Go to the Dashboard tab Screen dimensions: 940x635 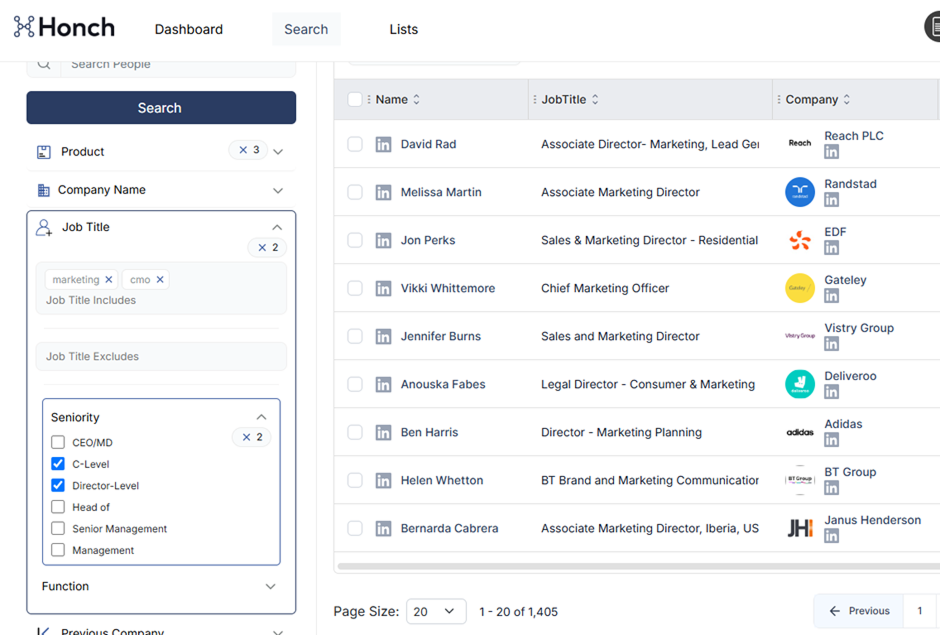189,29
